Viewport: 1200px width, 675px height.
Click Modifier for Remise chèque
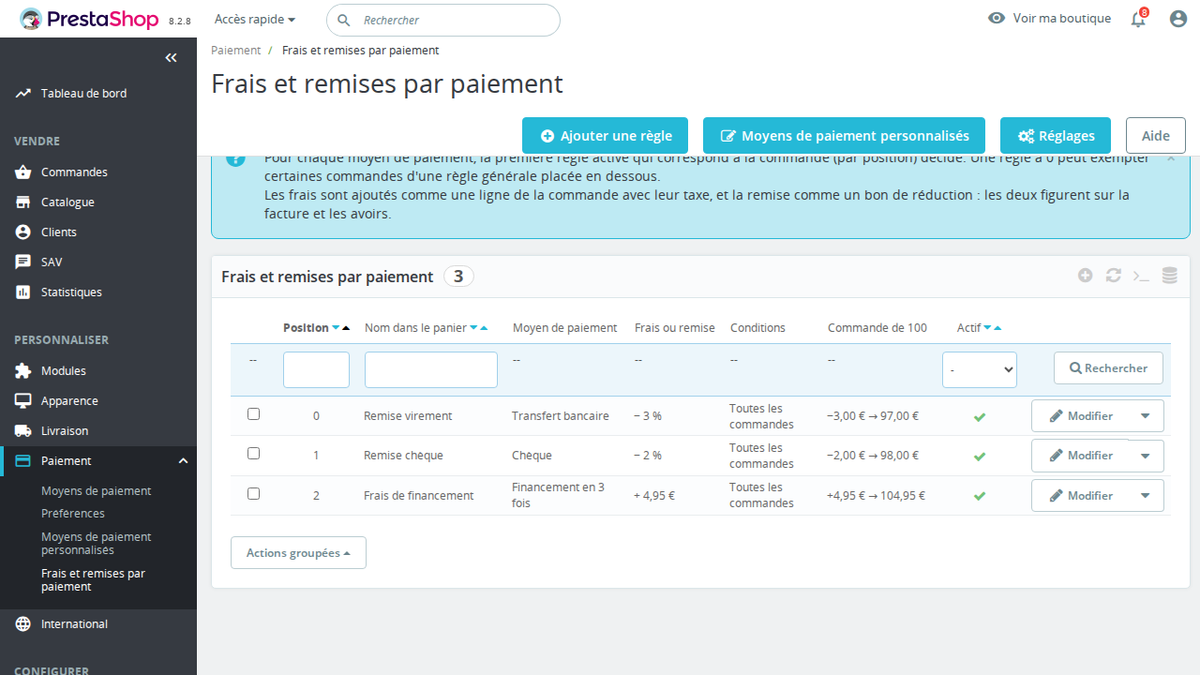[x=1080, y=456]
